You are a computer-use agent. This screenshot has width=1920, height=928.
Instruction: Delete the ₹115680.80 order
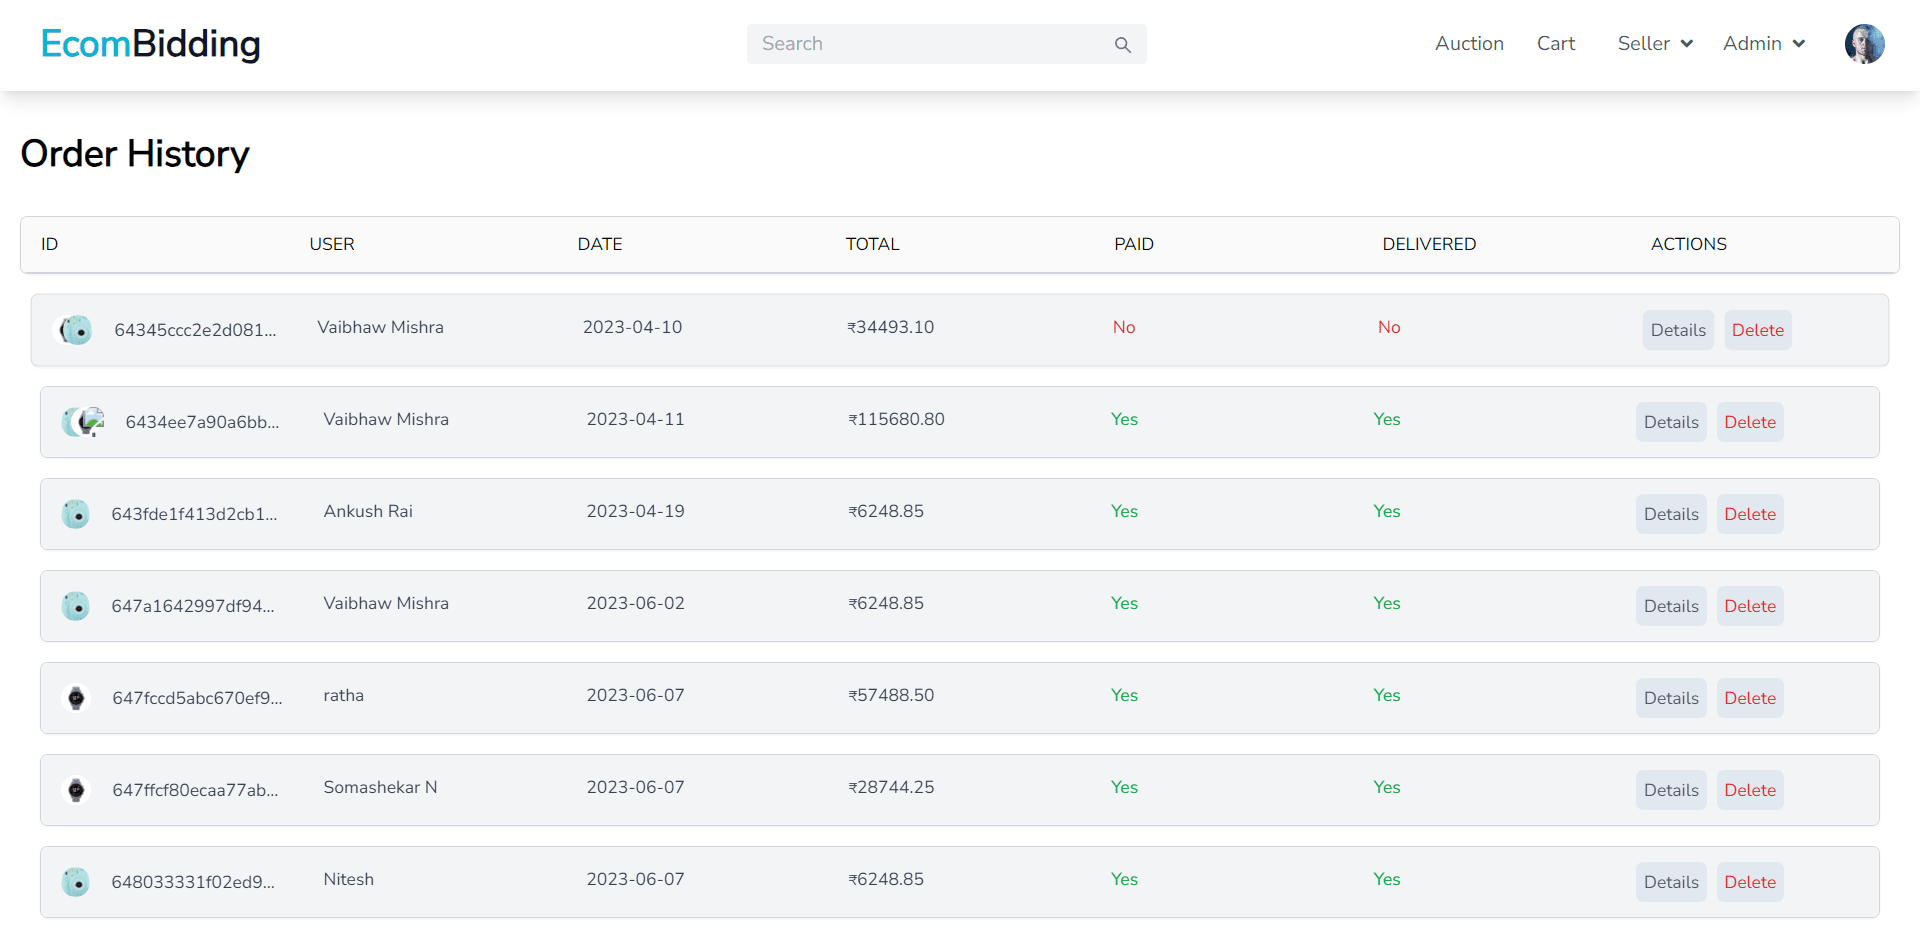[1750, 422]
